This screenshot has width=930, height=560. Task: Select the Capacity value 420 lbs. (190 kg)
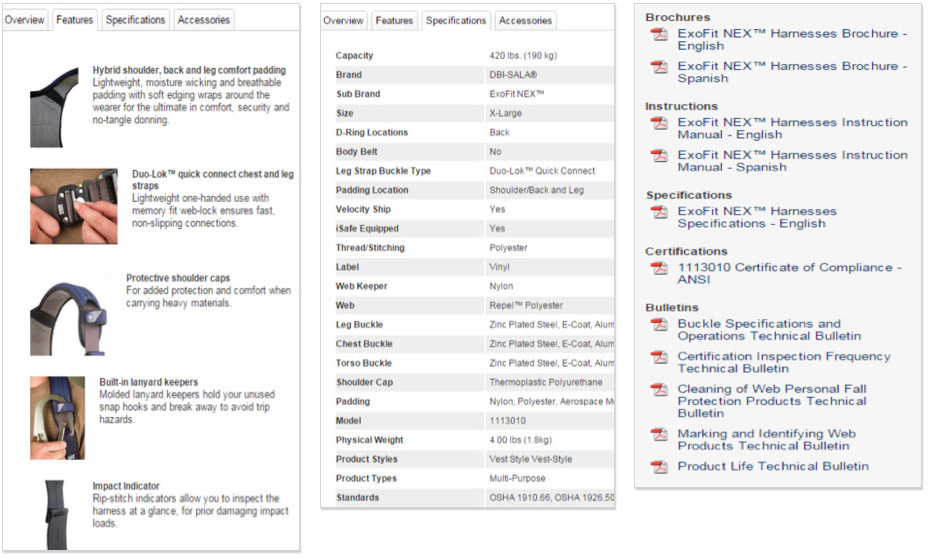point(523,55)
